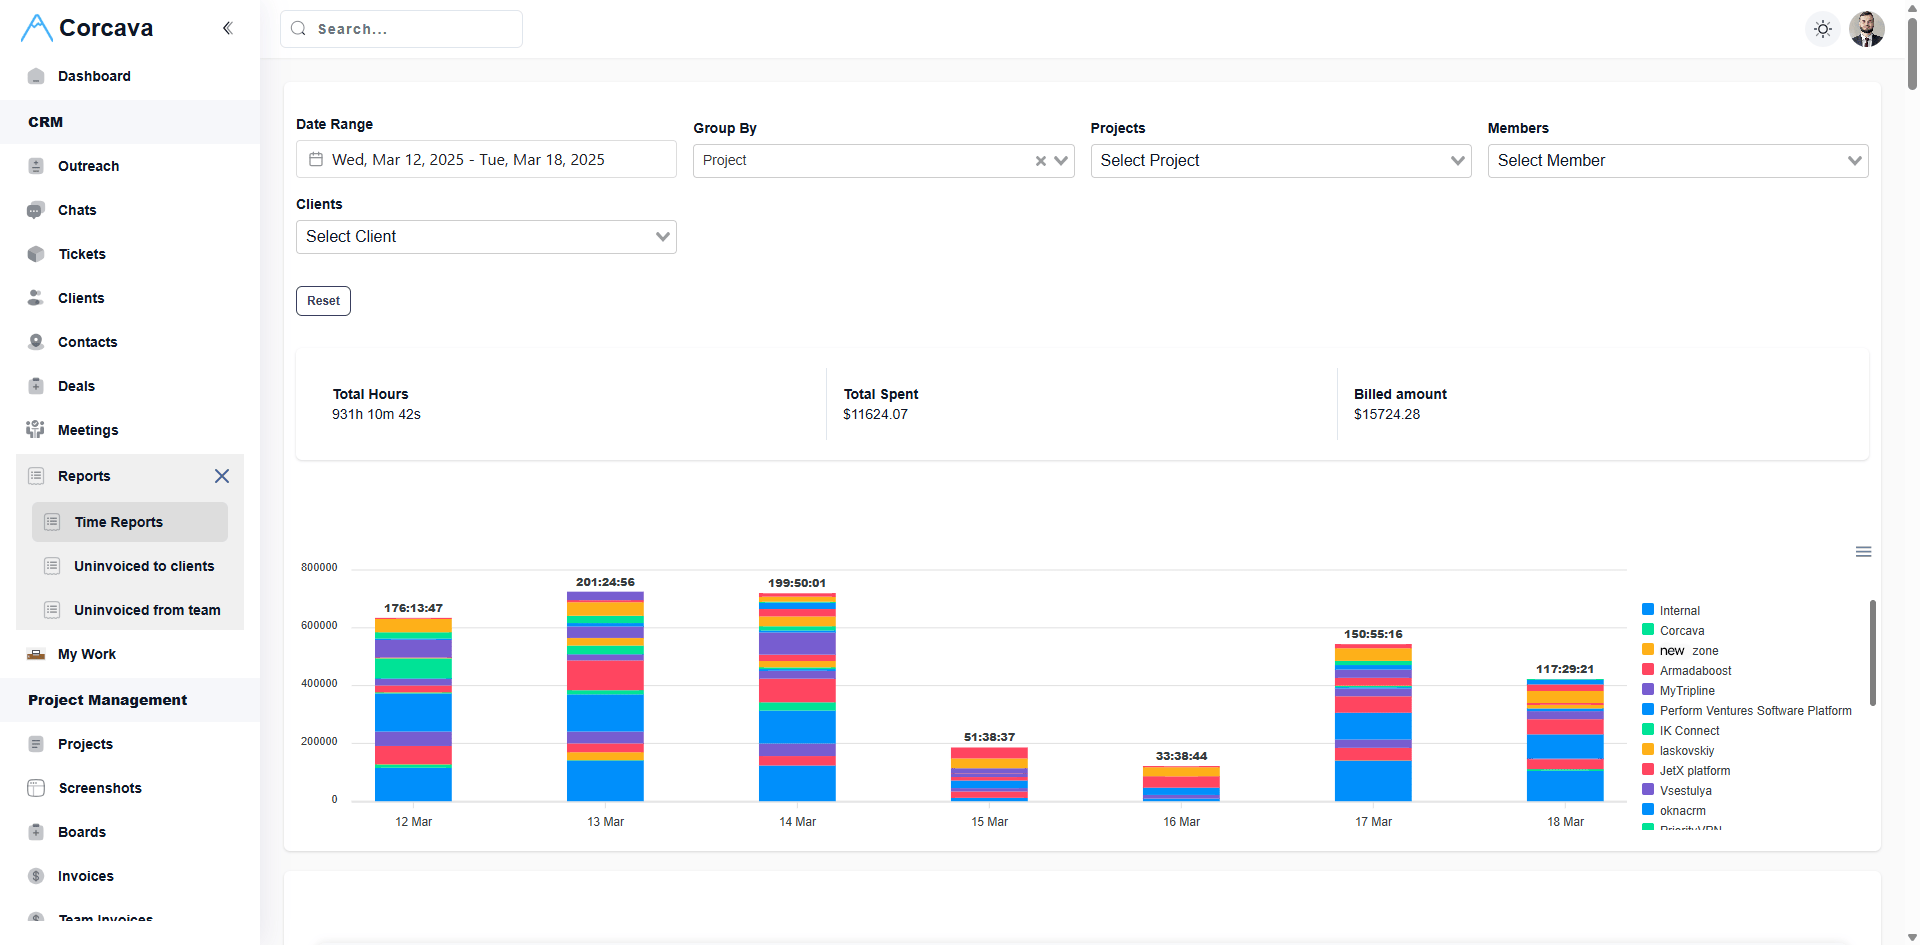Open the chart hamburger menu icon
This screenshot has width=1920, height=945.
(x=1863, y=552)
